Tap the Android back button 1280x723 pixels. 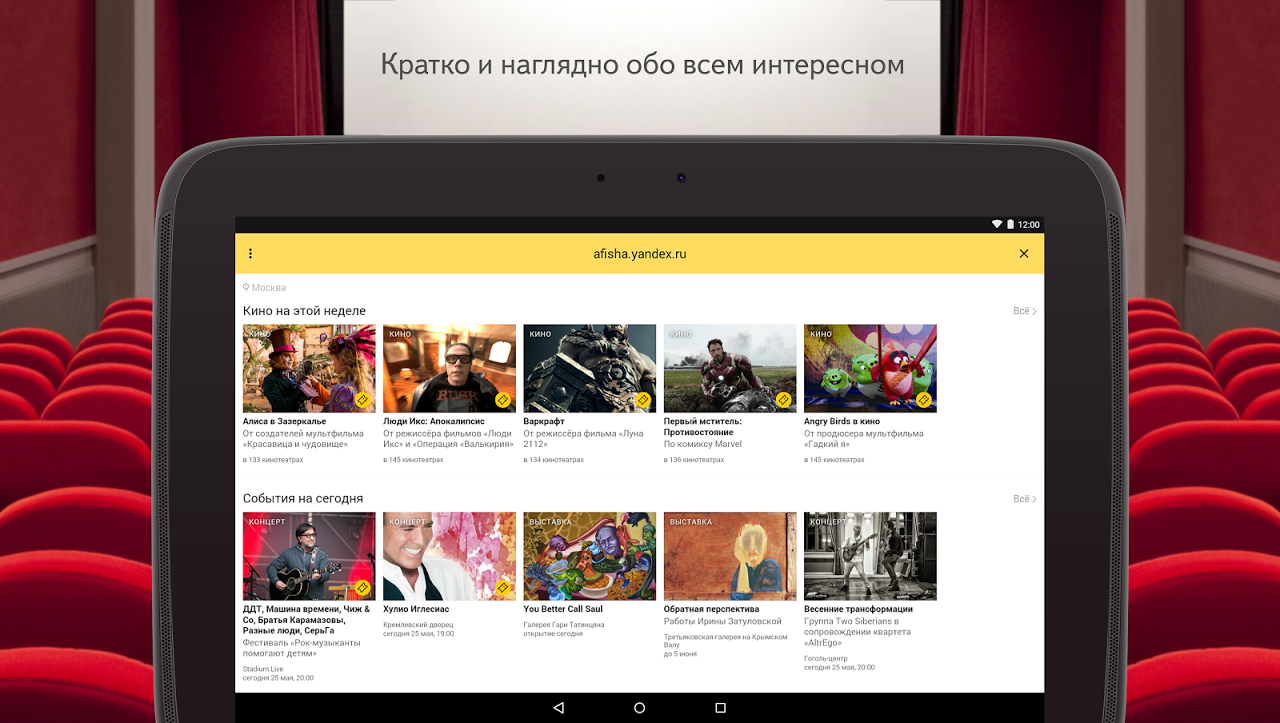point(558,708)
